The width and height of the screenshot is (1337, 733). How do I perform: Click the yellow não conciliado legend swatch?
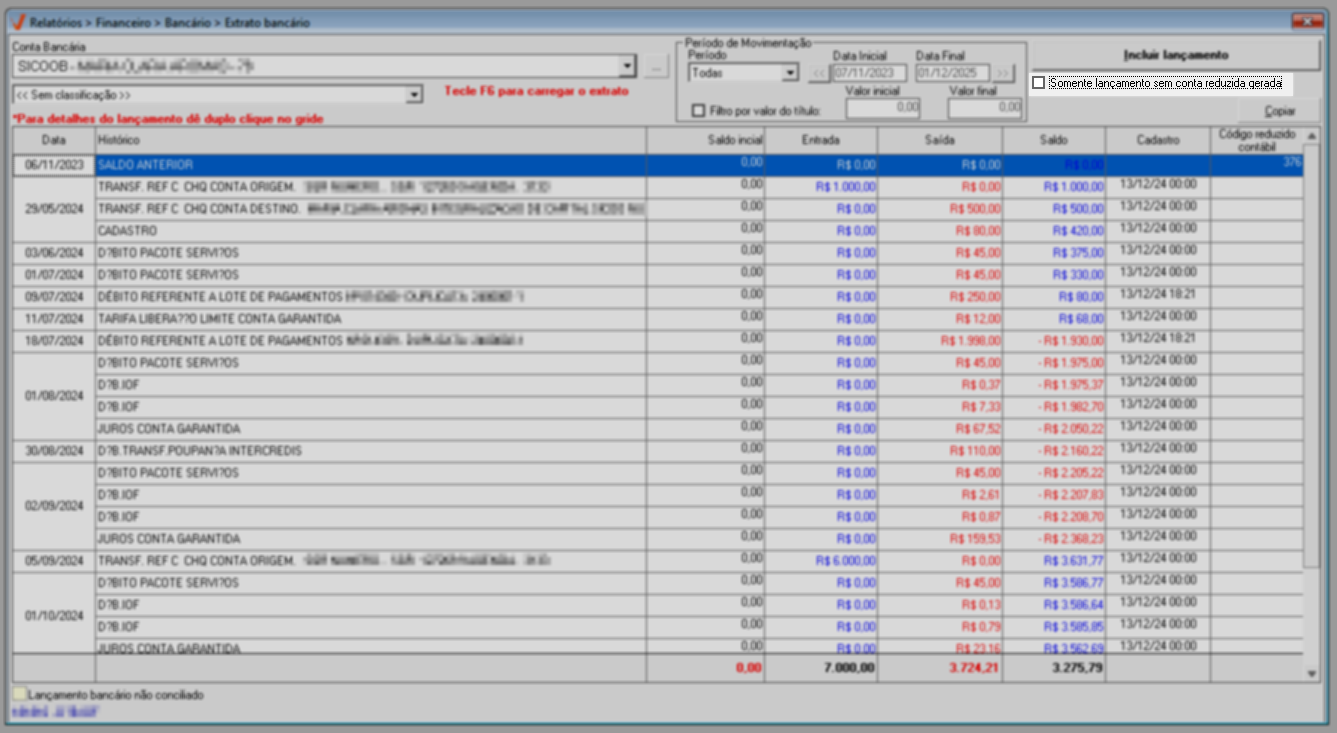[x=19, y=694]
